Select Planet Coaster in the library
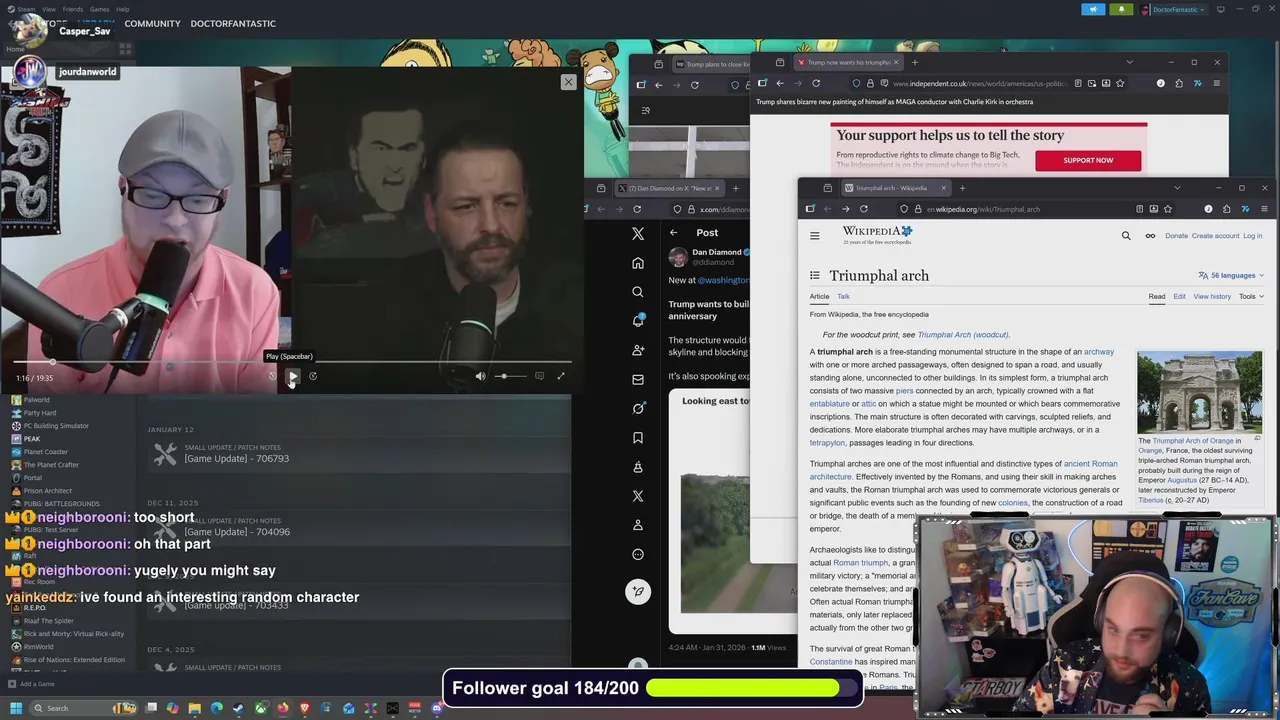The width and height of the screenshot is (1280, 720). (46, 452)
